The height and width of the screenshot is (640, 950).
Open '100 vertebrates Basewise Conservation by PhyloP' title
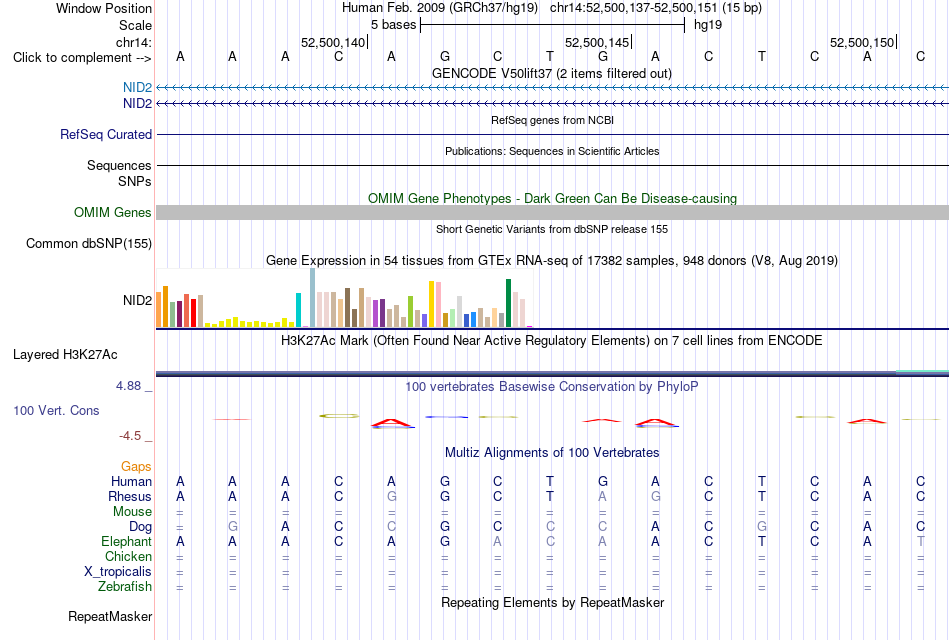tap(552, 387)
